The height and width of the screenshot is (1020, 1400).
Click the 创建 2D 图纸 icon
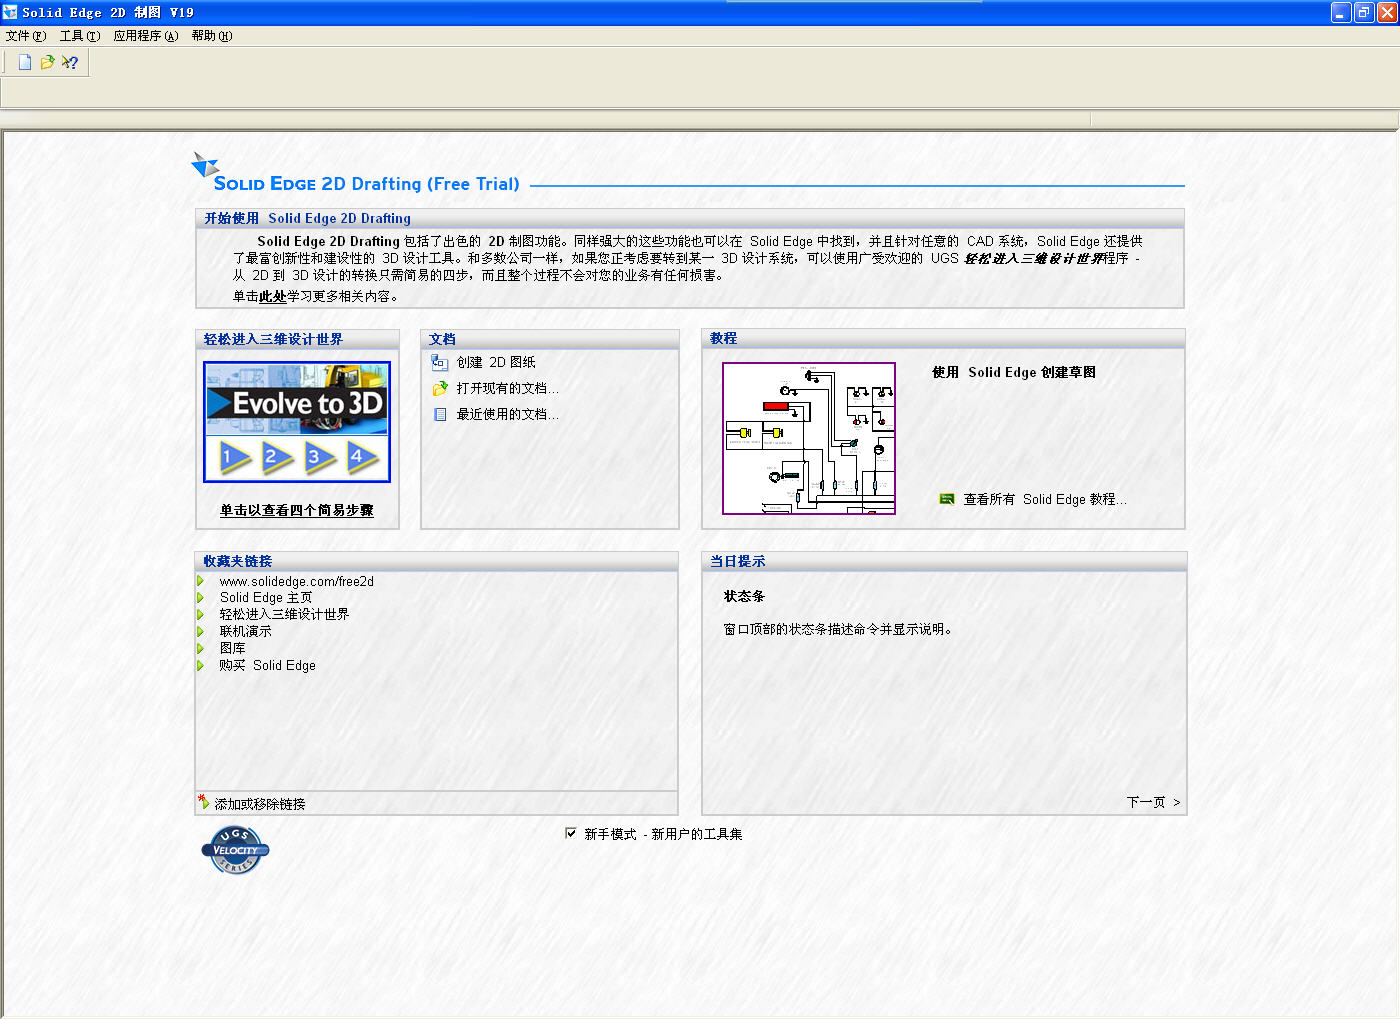pos(440,363)
